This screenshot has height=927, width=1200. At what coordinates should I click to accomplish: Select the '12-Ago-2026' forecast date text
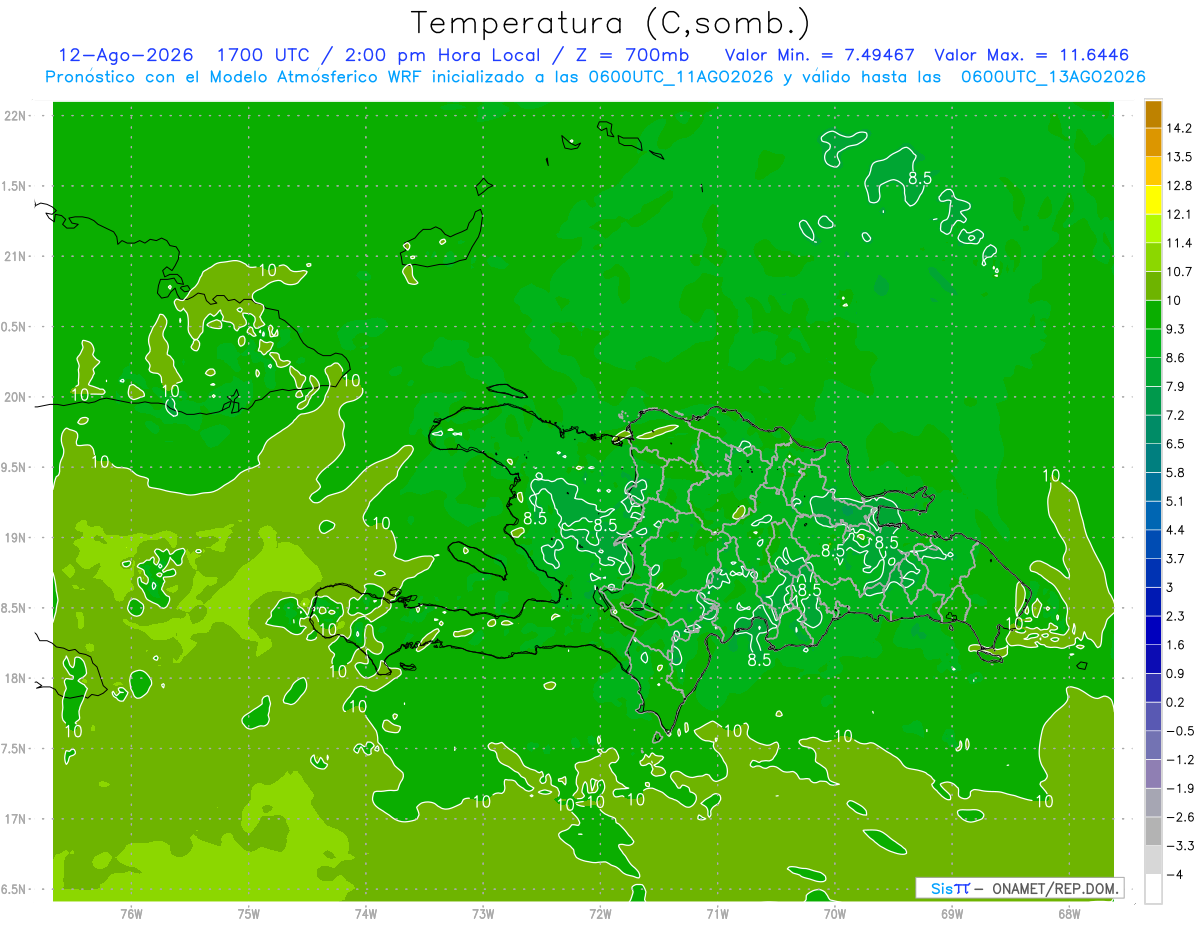pos(127,54)
